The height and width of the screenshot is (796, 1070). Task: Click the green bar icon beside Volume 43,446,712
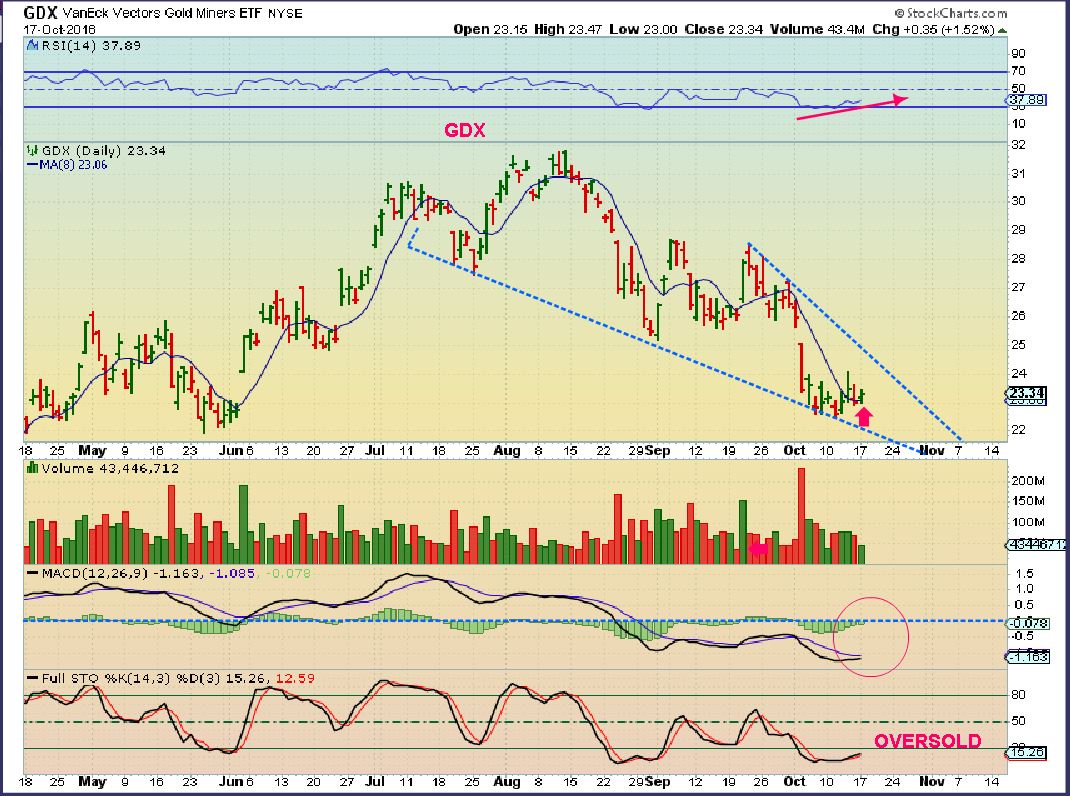(32, 468)
